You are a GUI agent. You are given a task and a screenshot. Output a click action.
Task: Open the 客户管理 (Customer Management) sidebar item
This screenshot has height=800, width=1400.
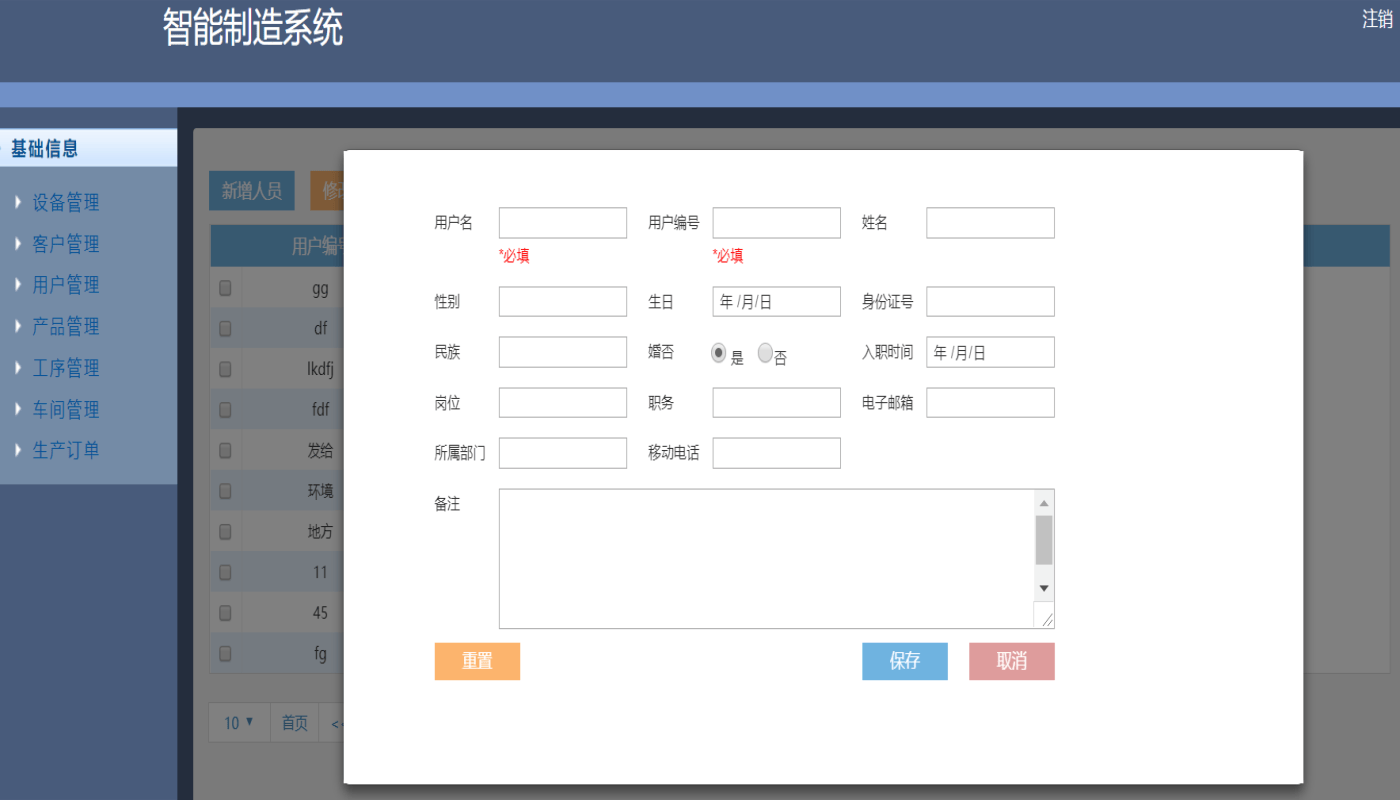pos(68,243)
